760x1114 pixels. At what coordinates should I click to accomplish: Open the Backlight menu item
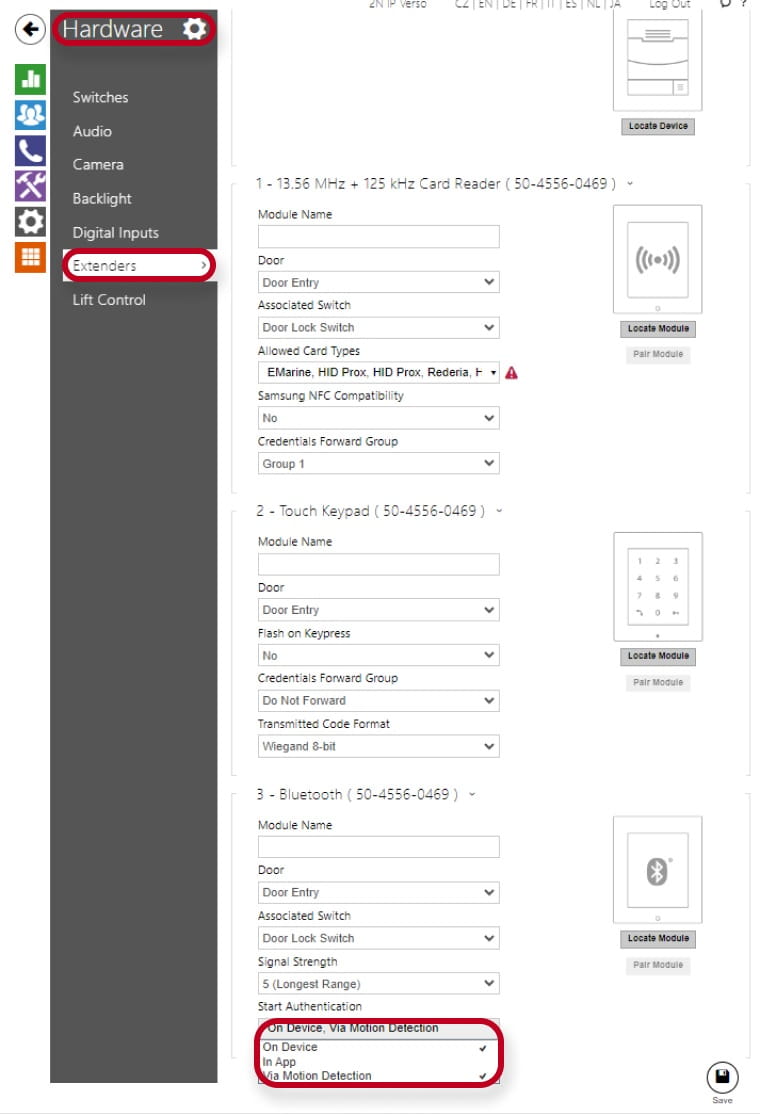pyautogui.click(x=102, y=199)
